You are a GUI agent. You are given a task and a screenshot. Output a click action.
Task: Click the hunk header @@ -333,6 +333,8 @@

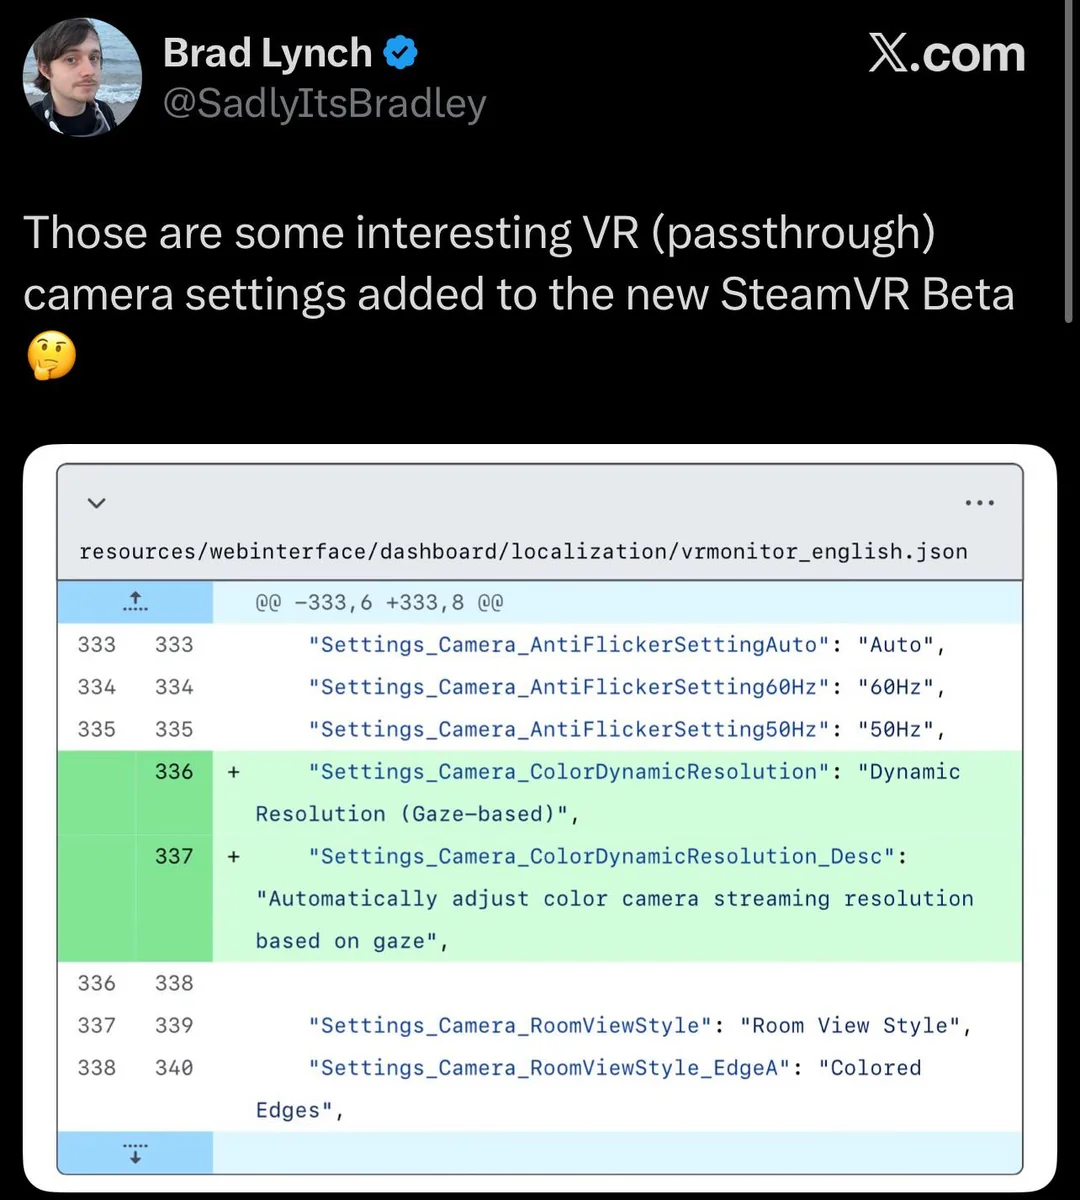click(379, 603)
